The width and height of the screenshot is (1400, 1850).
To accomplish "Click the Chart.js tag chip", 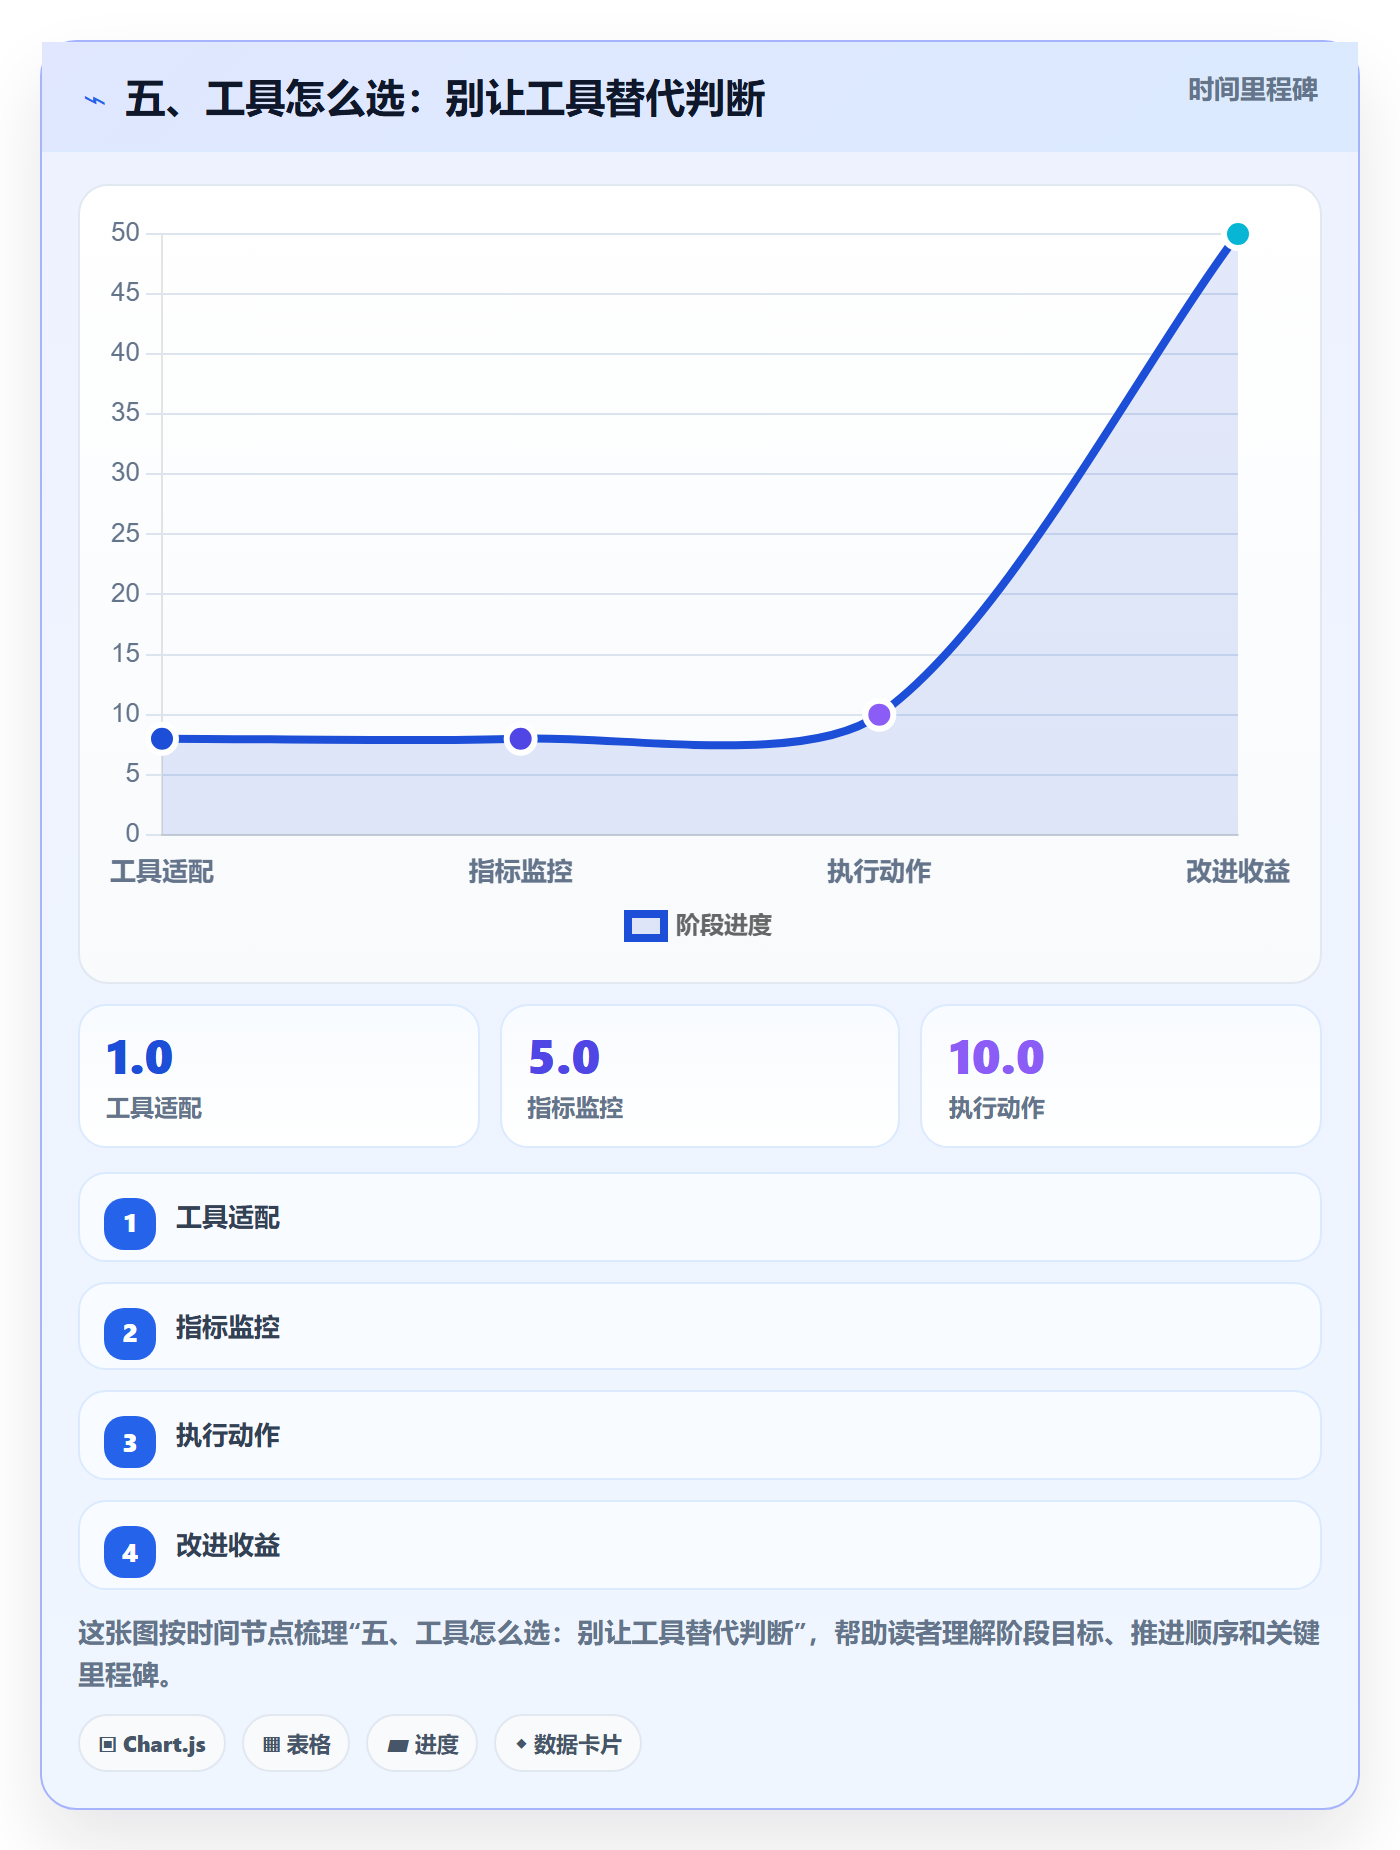I will click(x=152, y=1744).
